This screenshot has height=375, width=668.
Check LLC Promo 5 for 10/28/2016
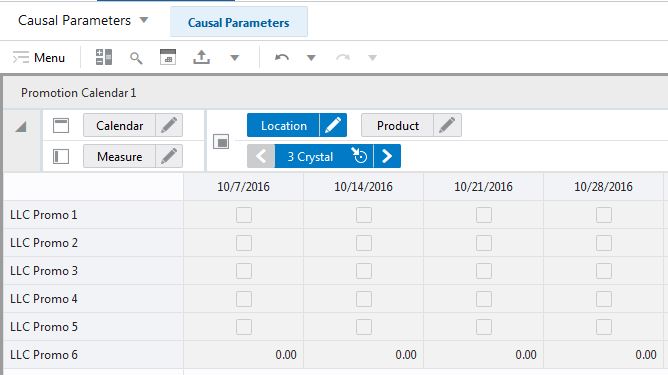[x=604, y=327]
